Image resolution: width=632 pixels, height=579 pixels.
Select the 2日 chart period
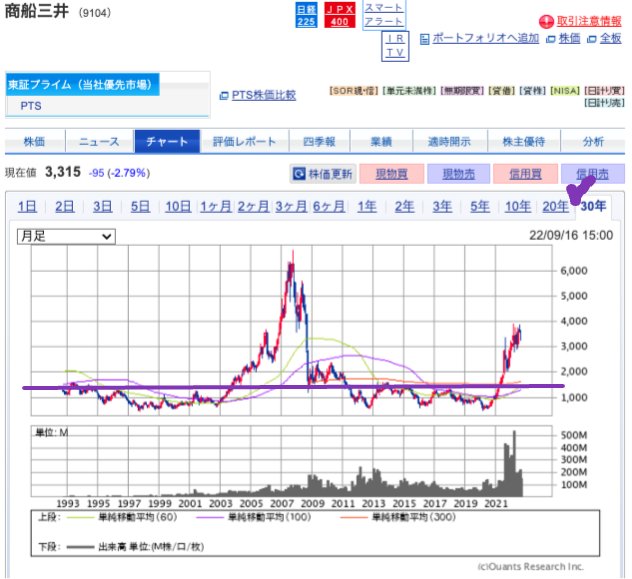(65, 207)
